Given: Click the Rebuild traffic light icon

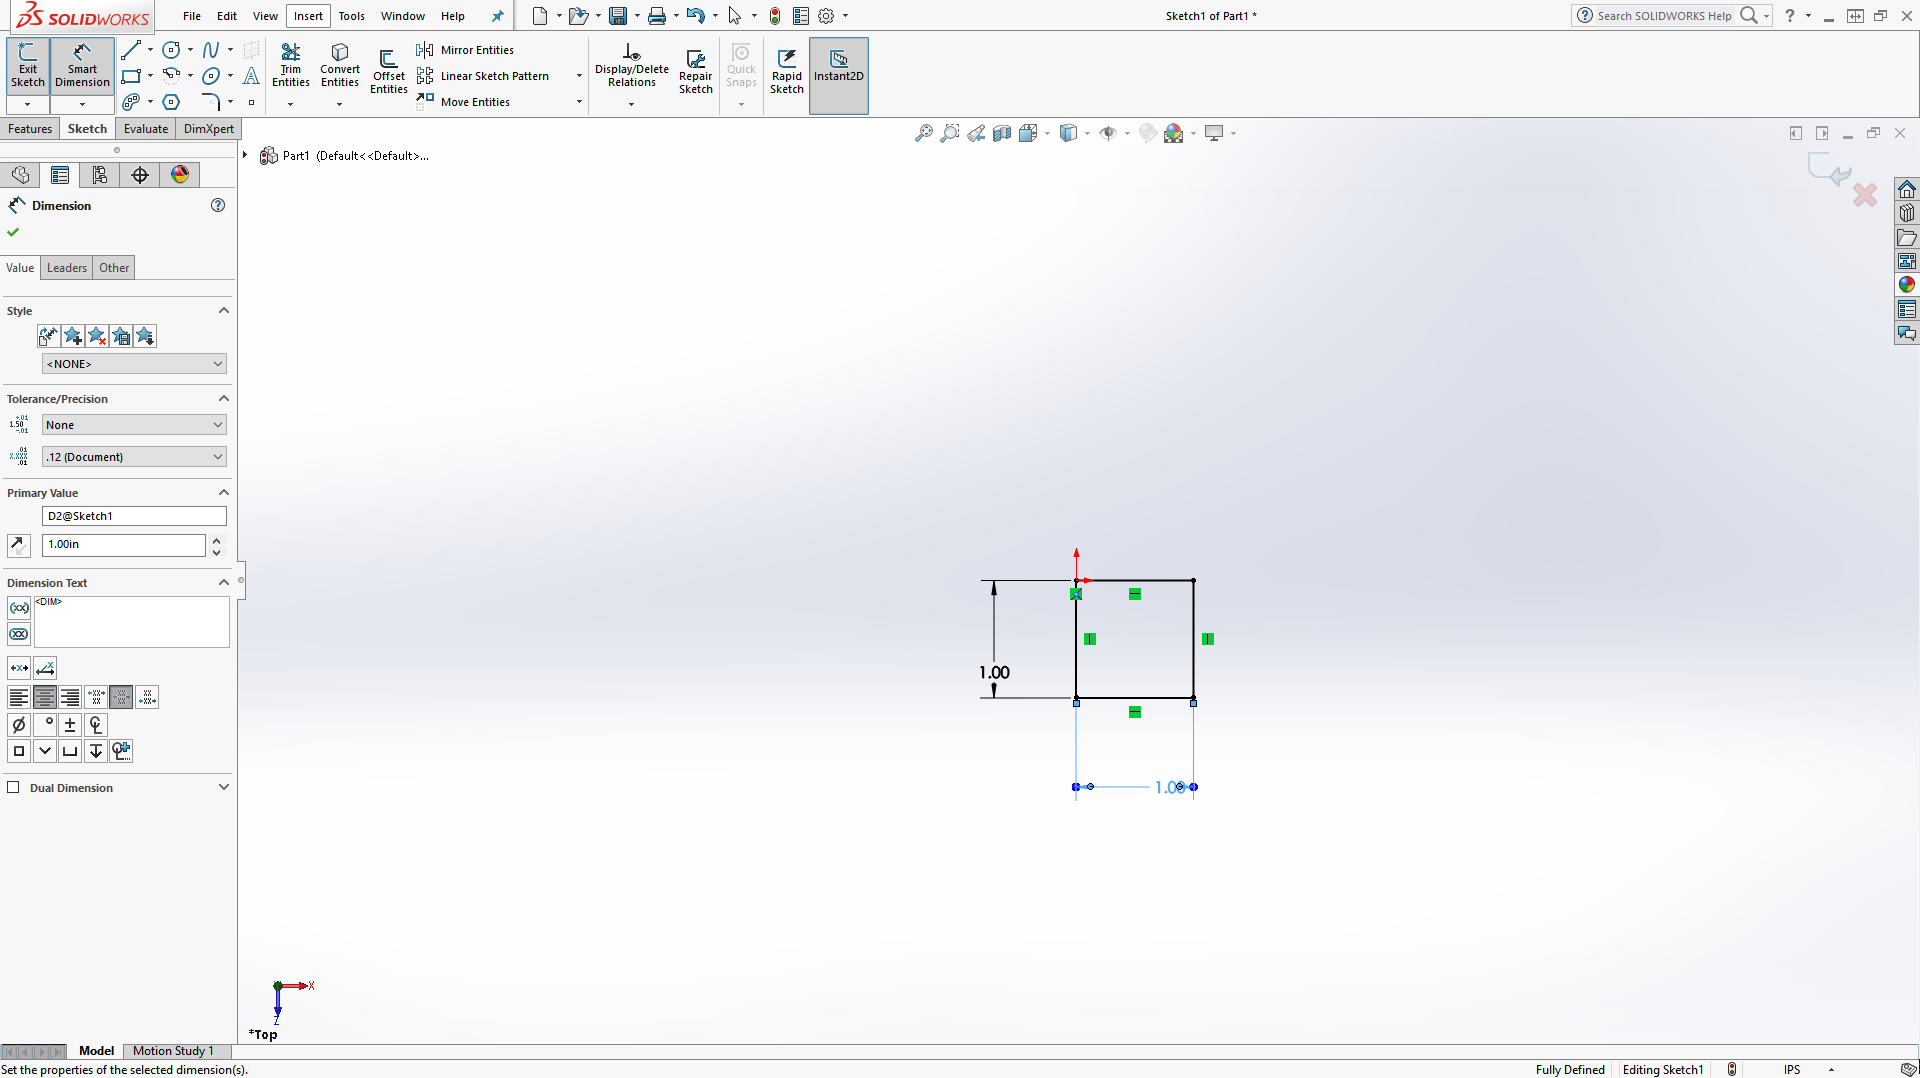Looking at the screenshot, I should [775, 16].
